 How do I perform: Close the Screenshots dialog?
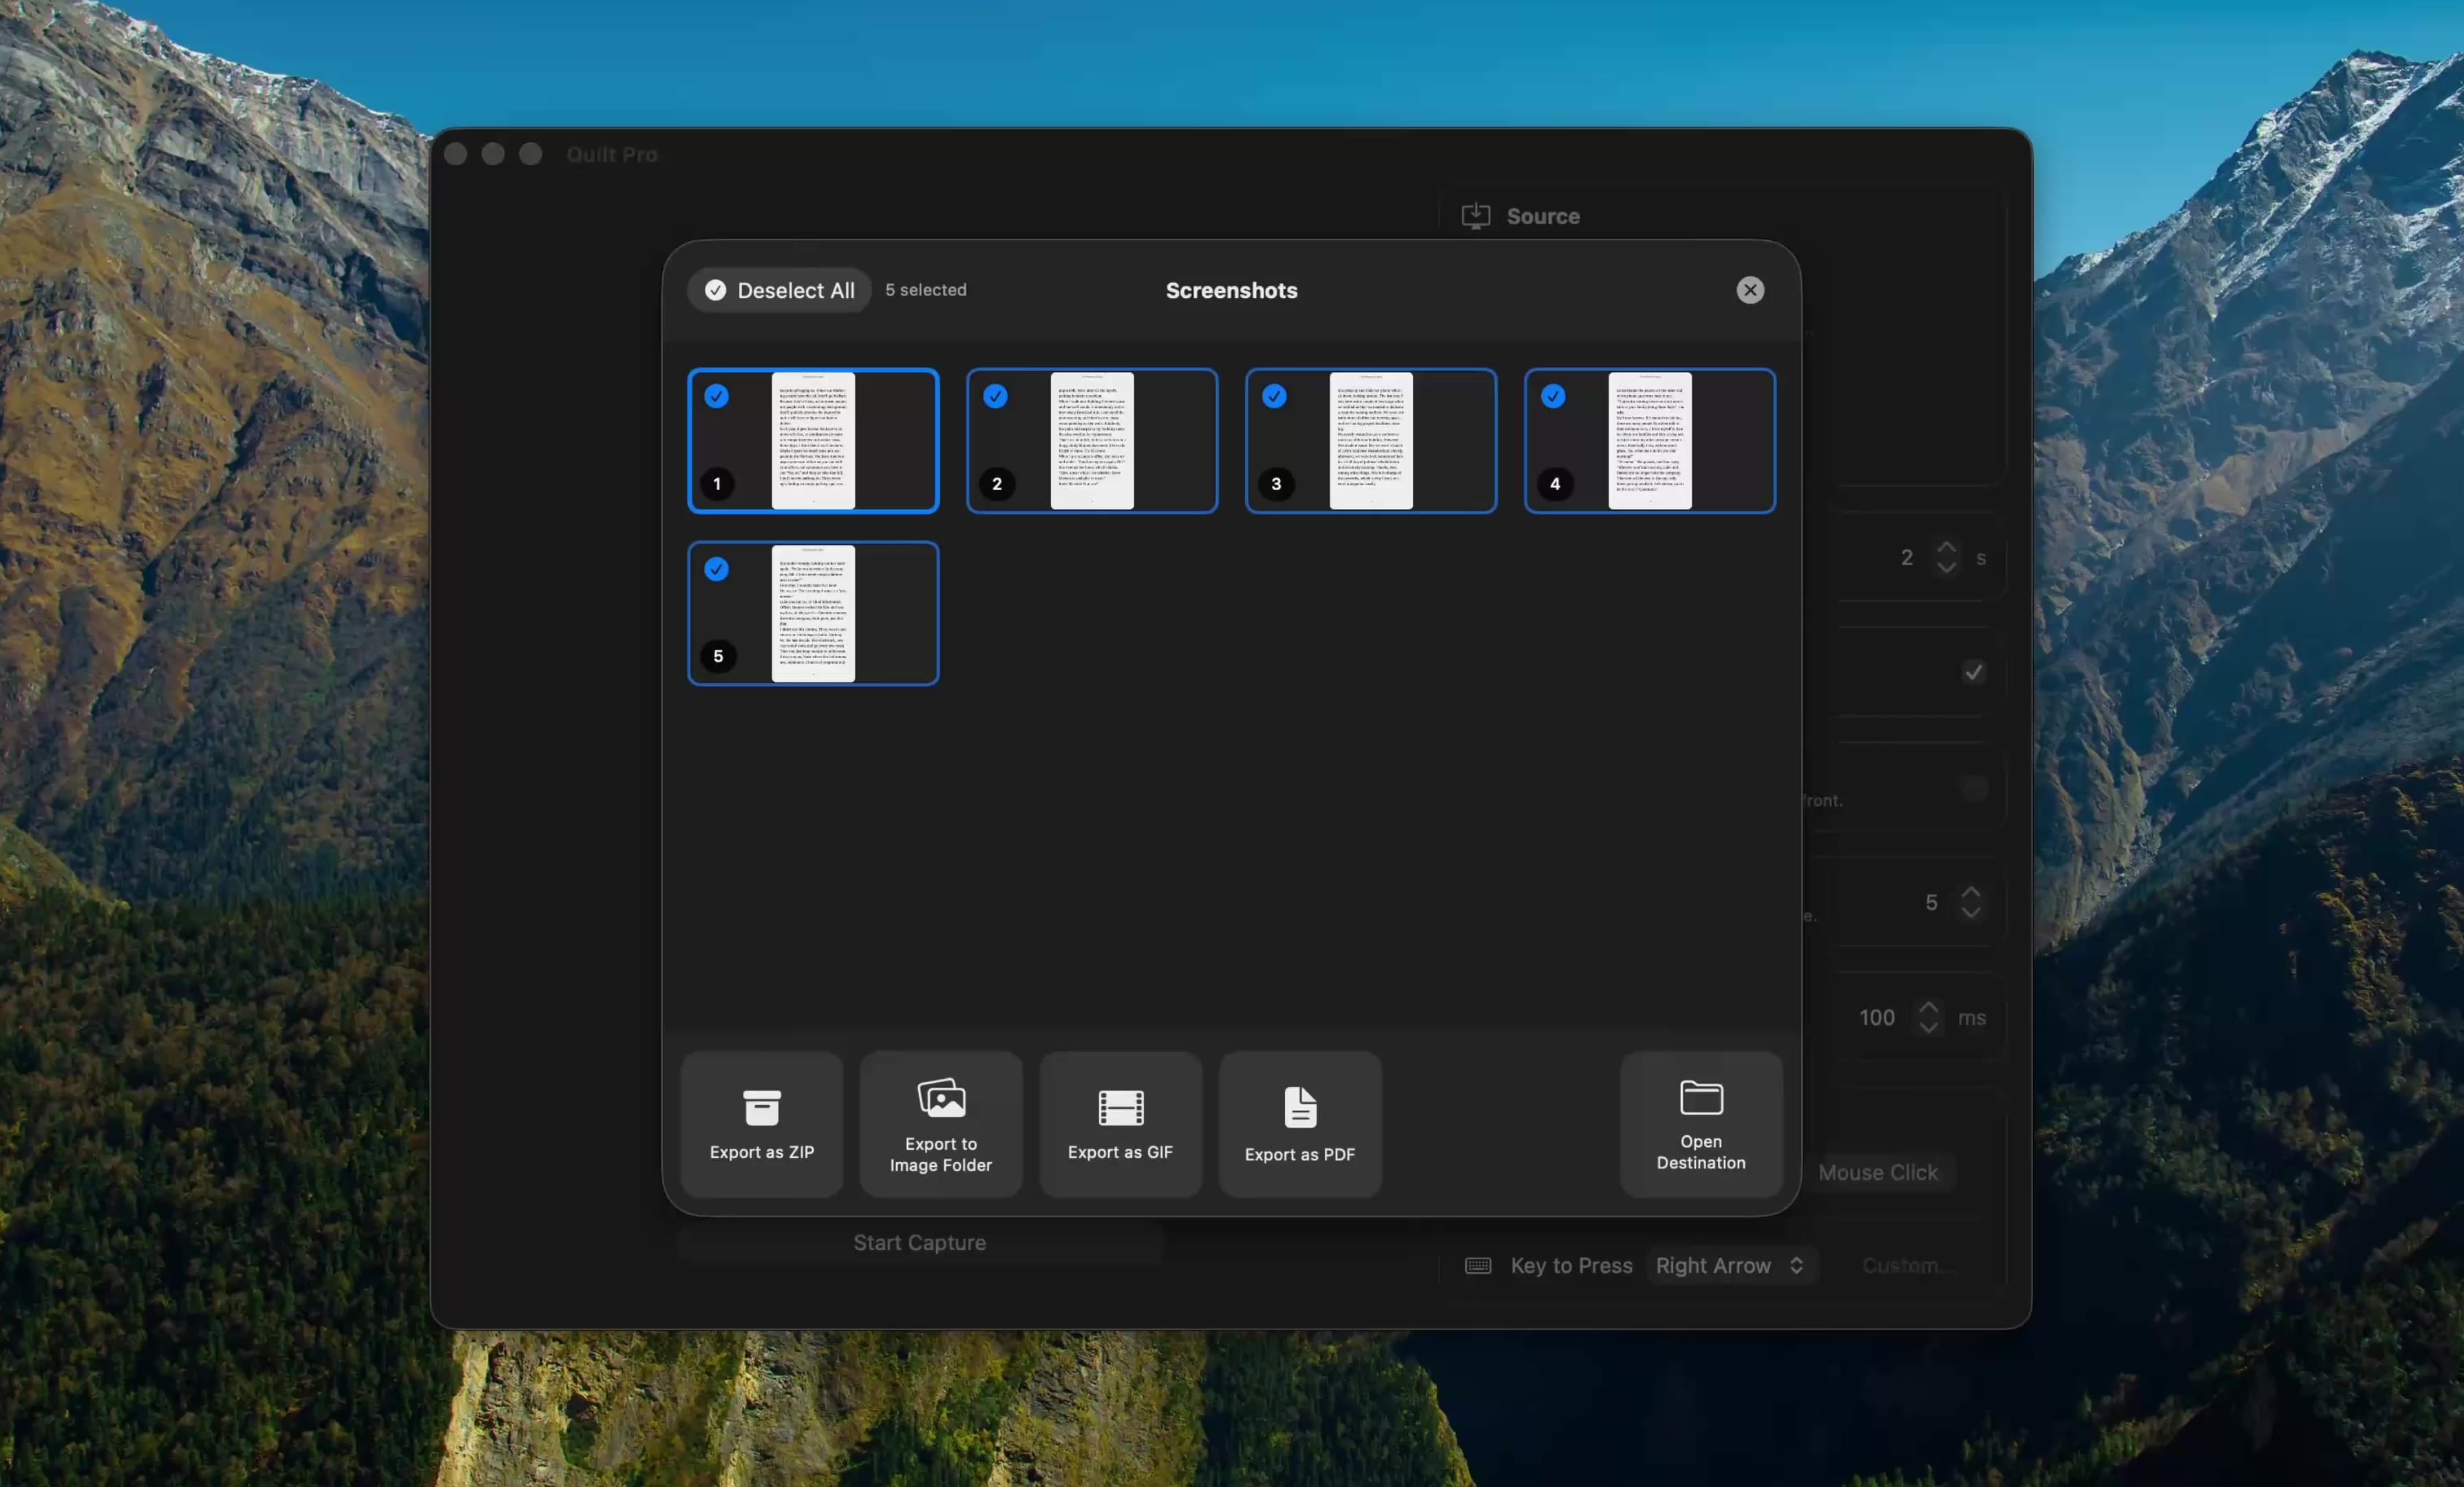coord(1749,290)
